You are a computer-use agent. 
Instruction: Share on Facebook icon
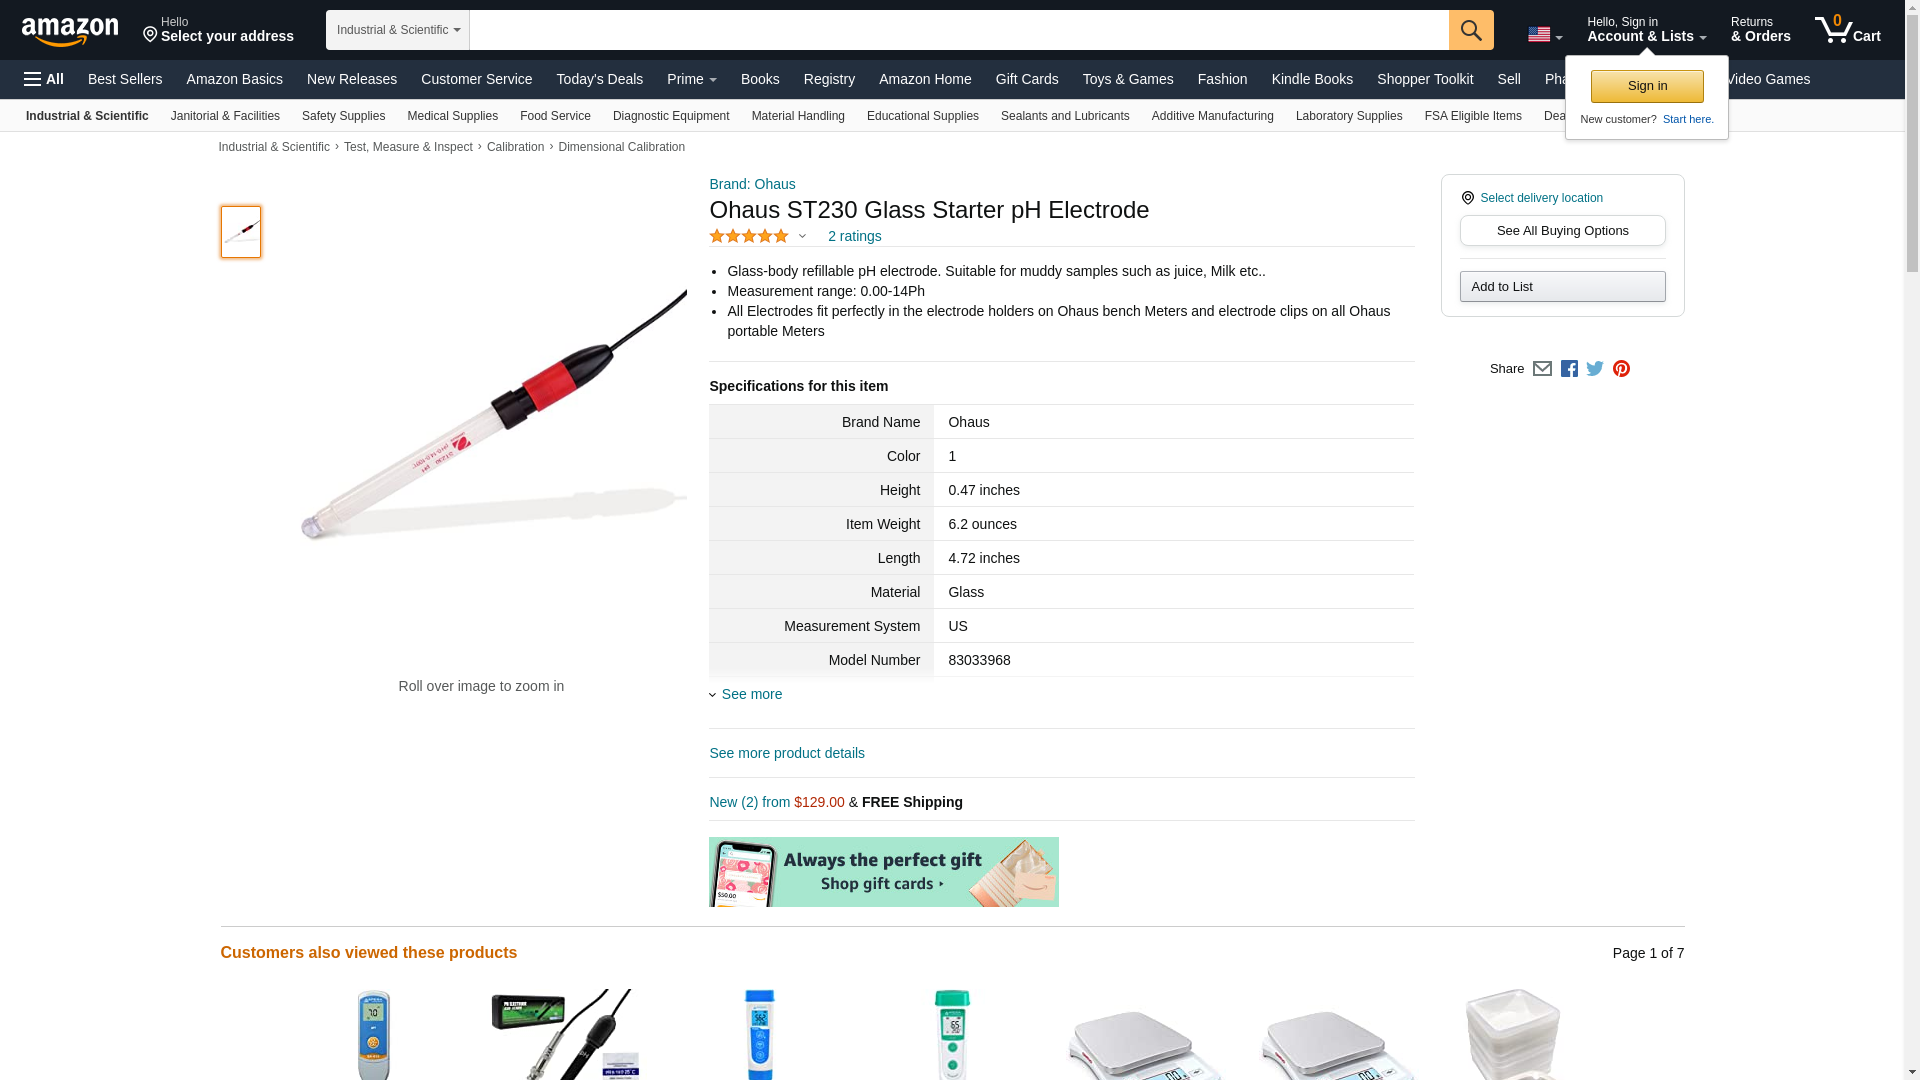1569,368
